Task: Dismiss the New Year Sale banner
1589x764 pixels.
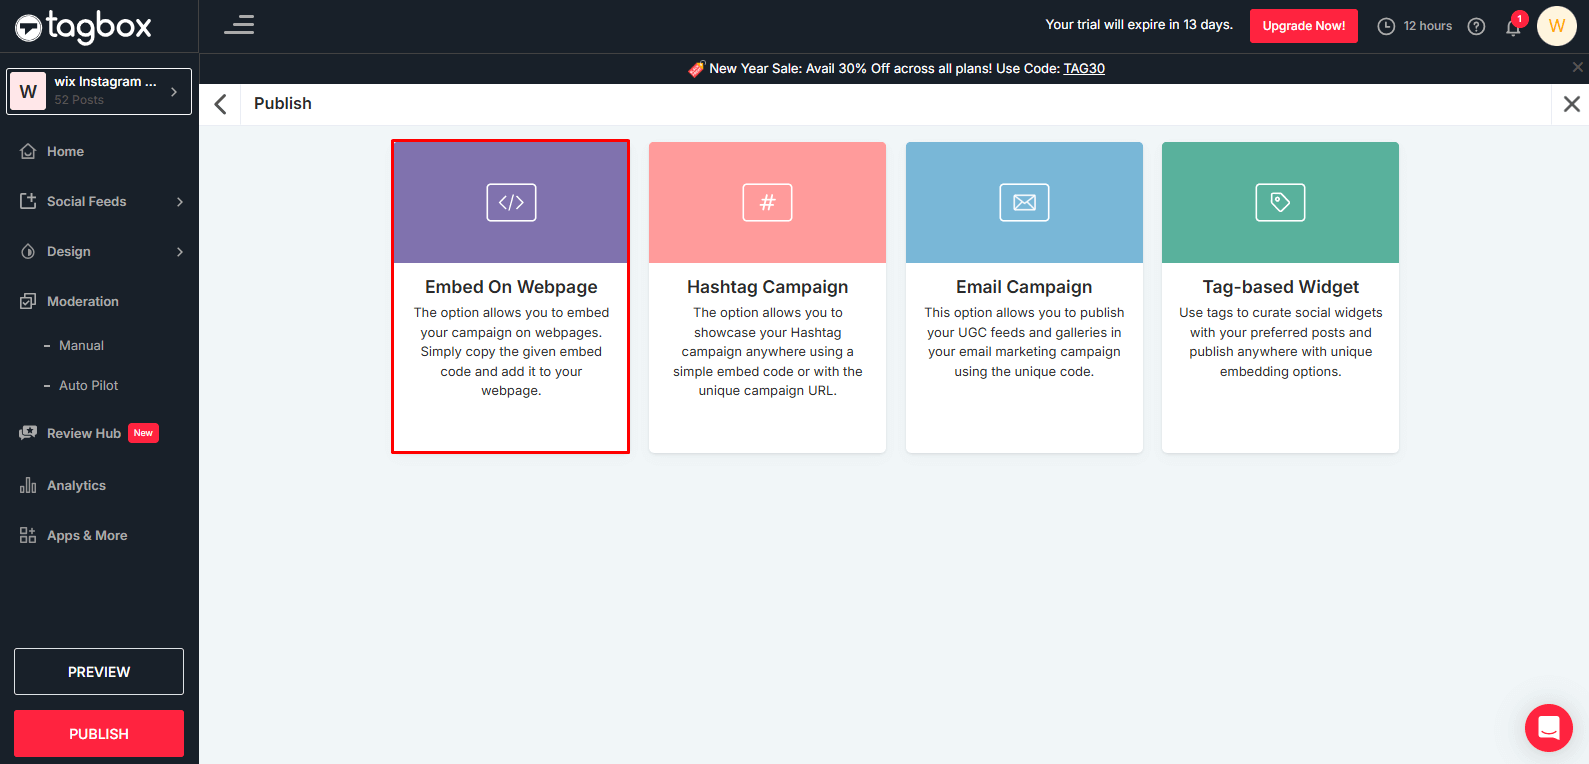Action: 1577,67
